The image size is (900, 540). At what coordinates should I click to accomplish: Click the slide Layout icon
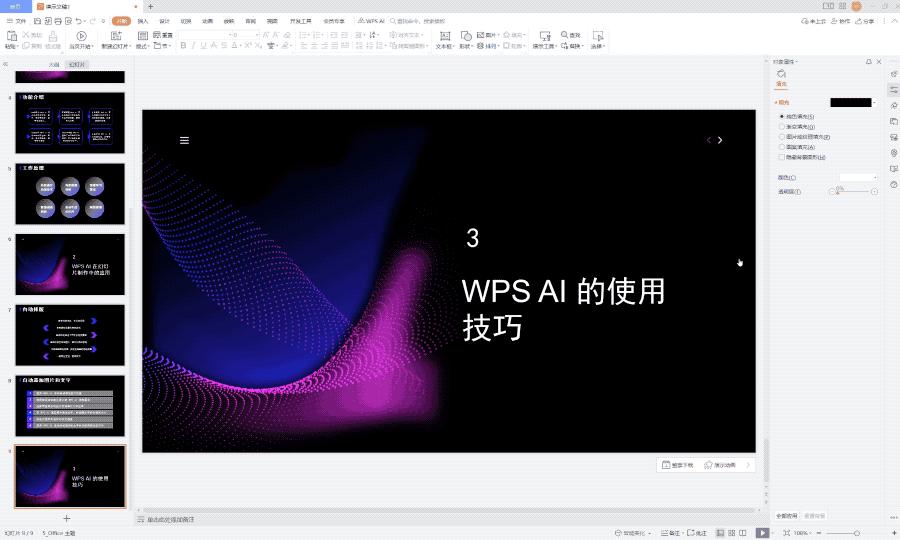143,36
